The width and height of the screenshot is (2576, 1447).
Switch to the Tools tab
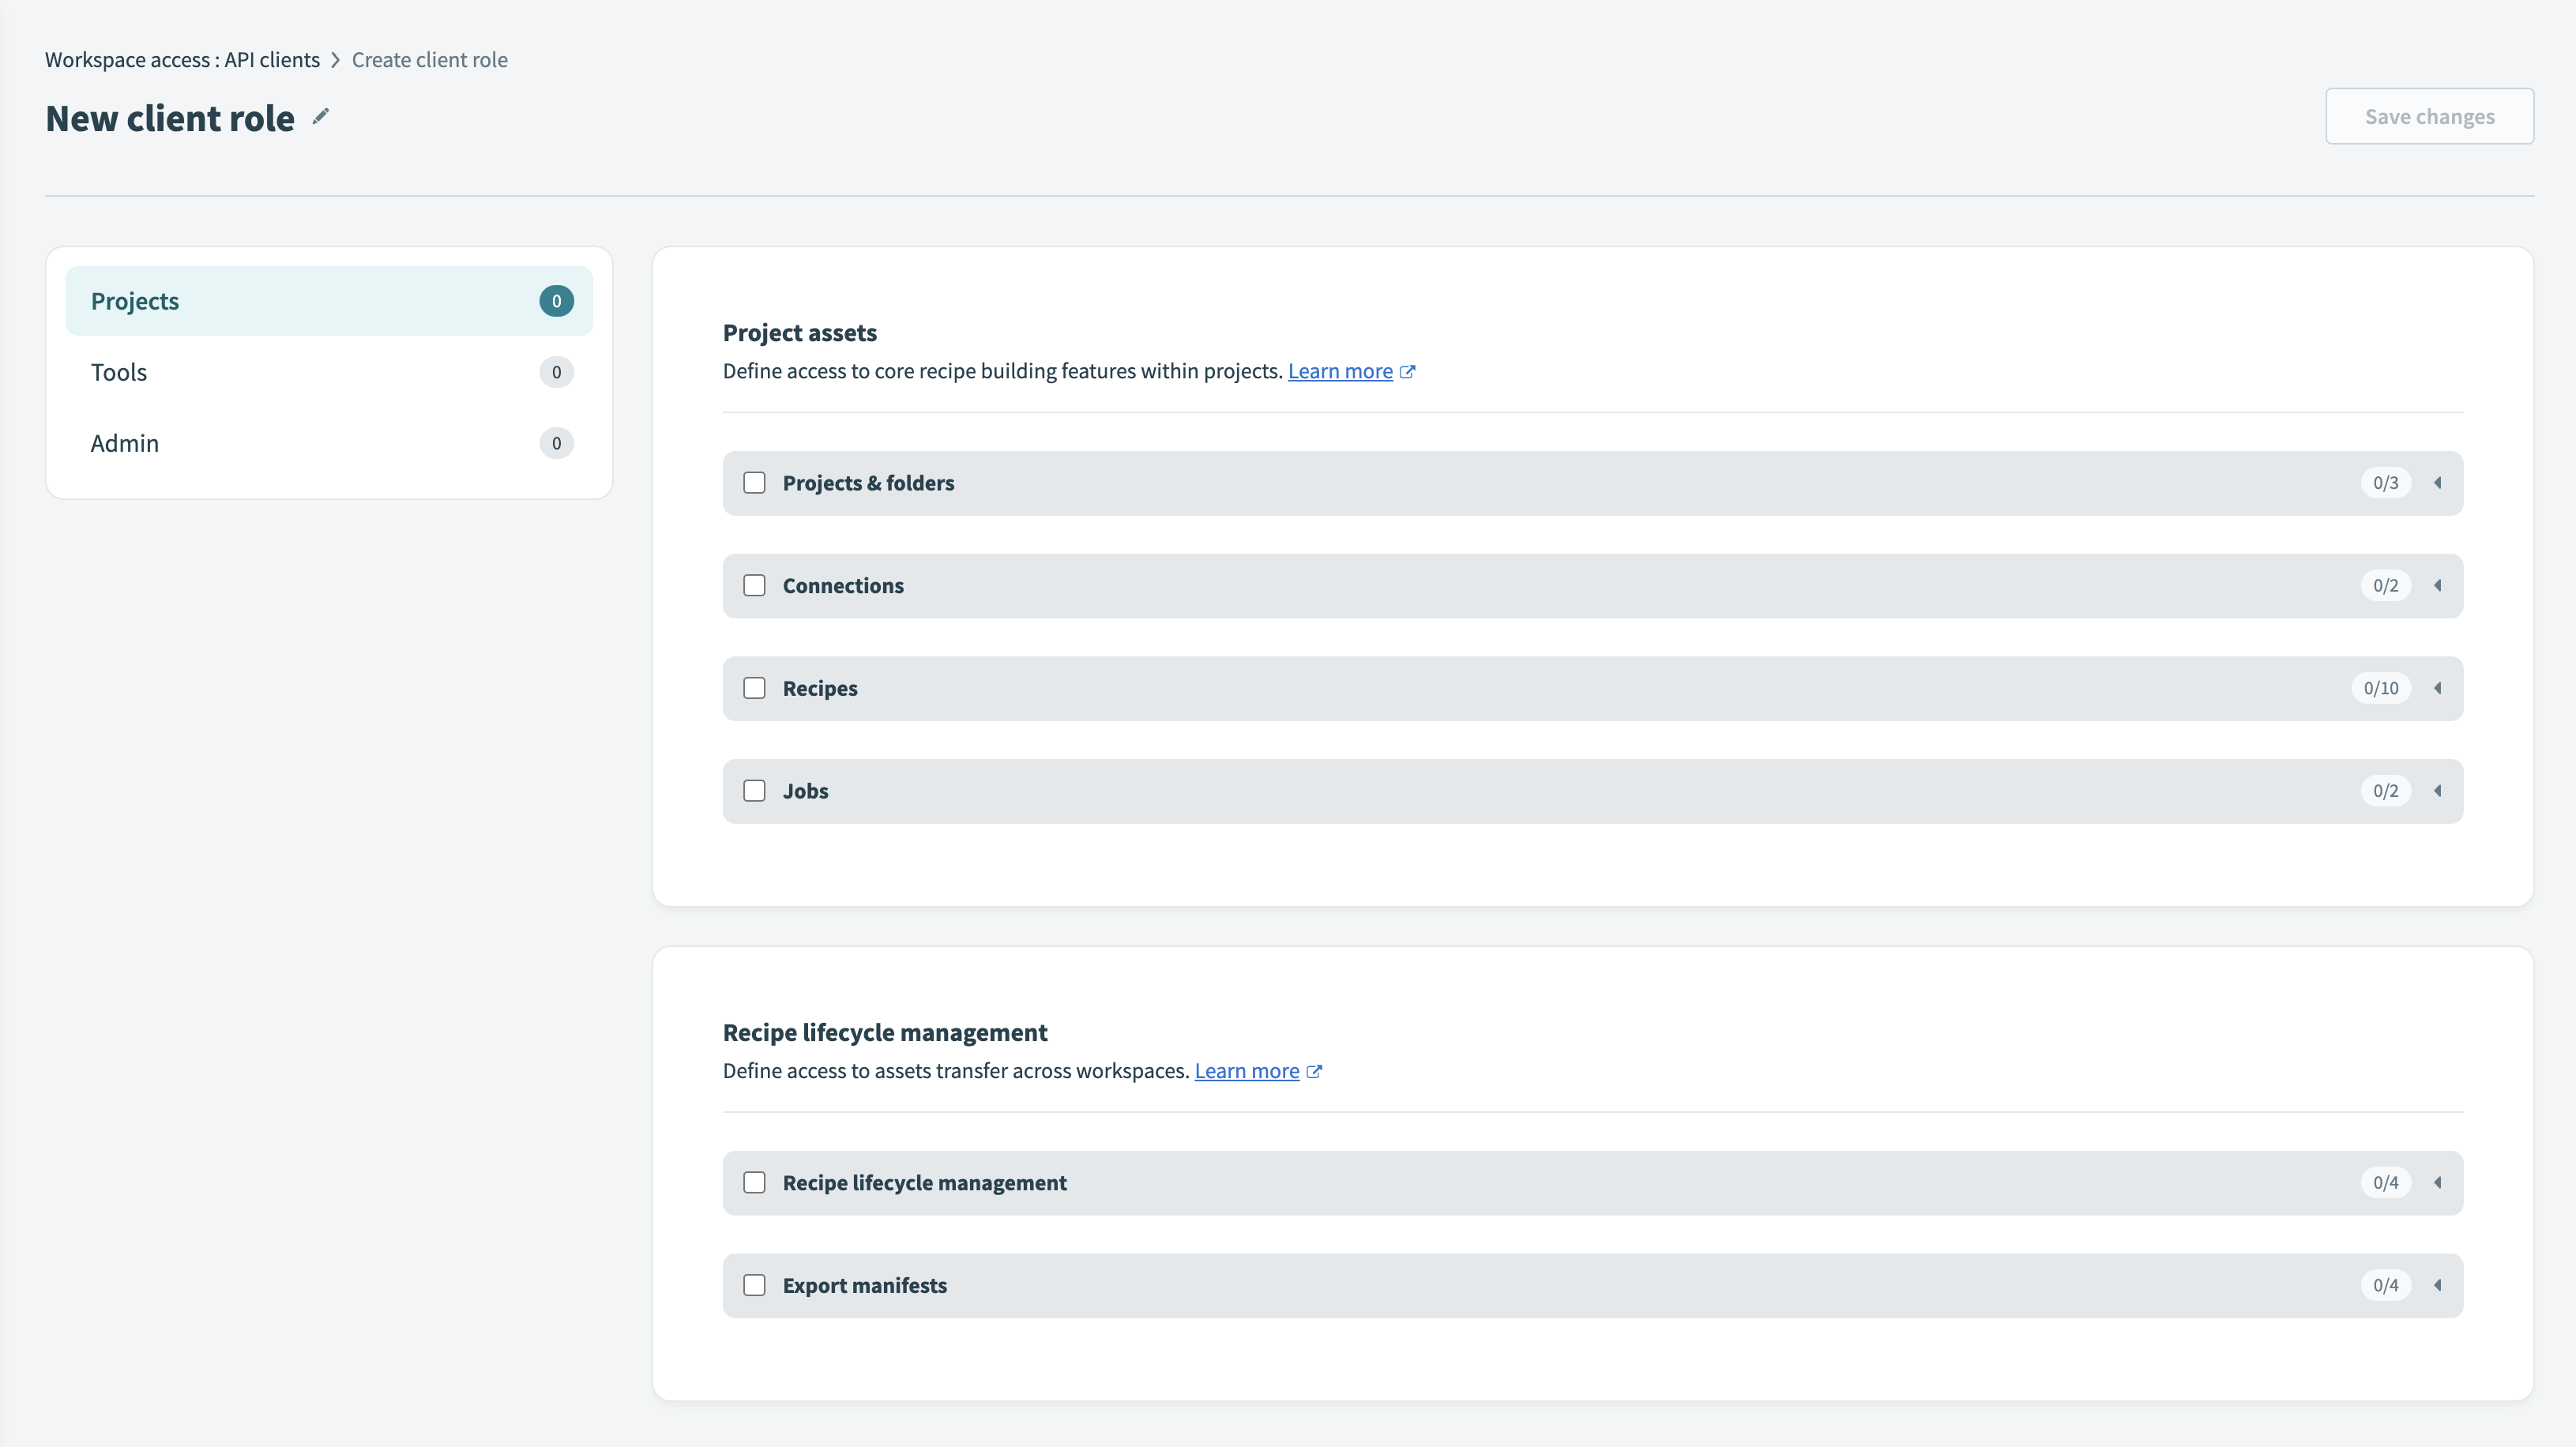point(119,372)
